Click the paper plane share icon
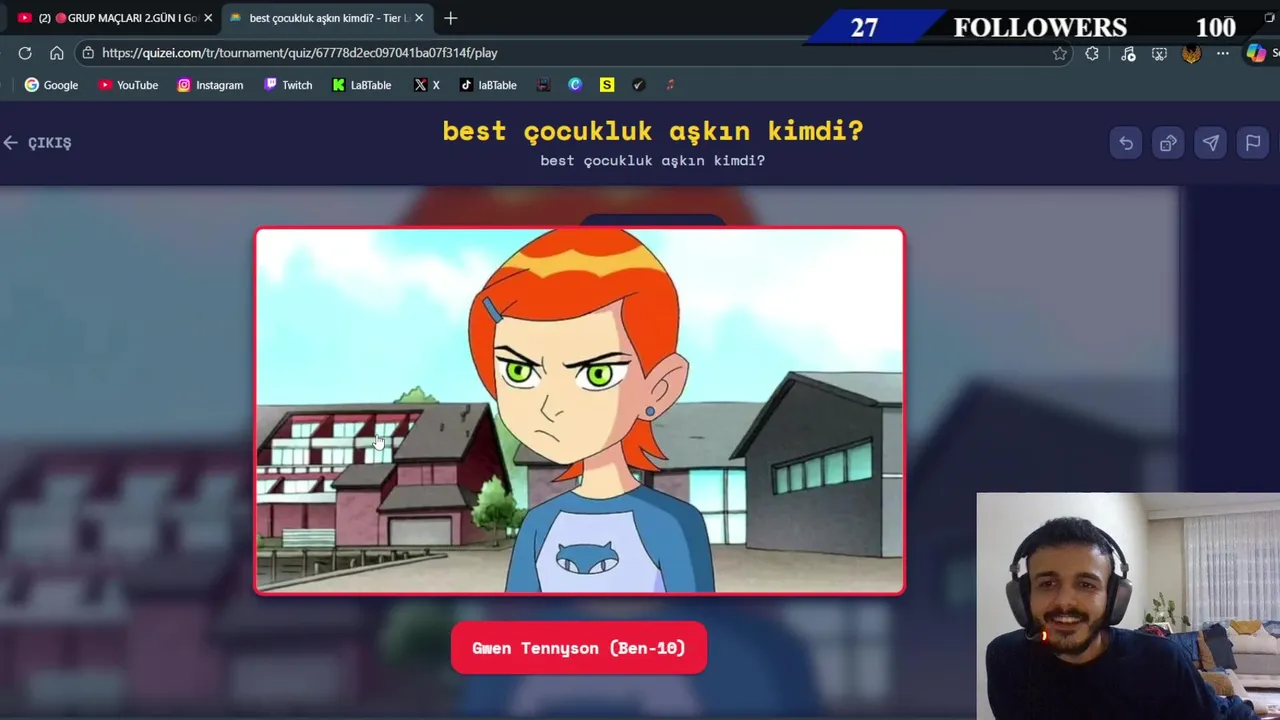The height and width of the screenshot is (720, 1280). click(1211, 143)
